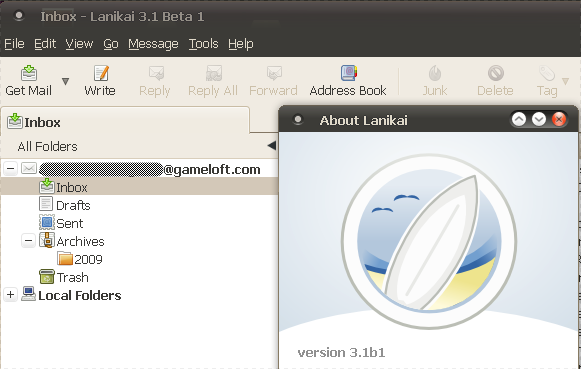Click the Get Mail toolbar icon
Viewport: 581px width, 369px height.
pyautogui.click(x=29, y=73)
